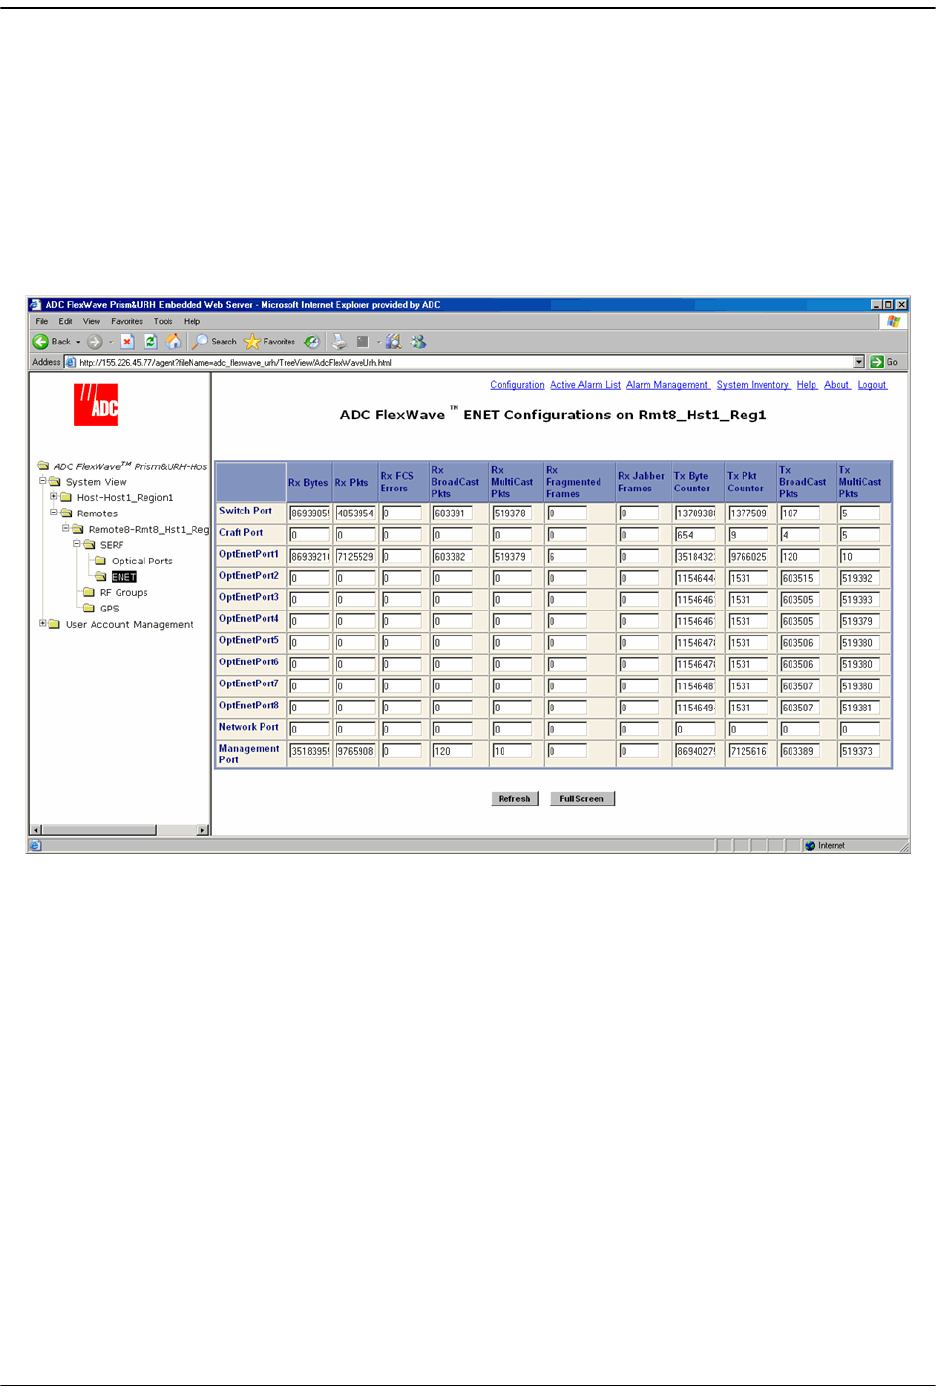Viewport: 936px width, 1393px height.
Task: Click the tree pane horizontal scrollbar thumb
Action: pyautogui.click(x=99, y=830)
